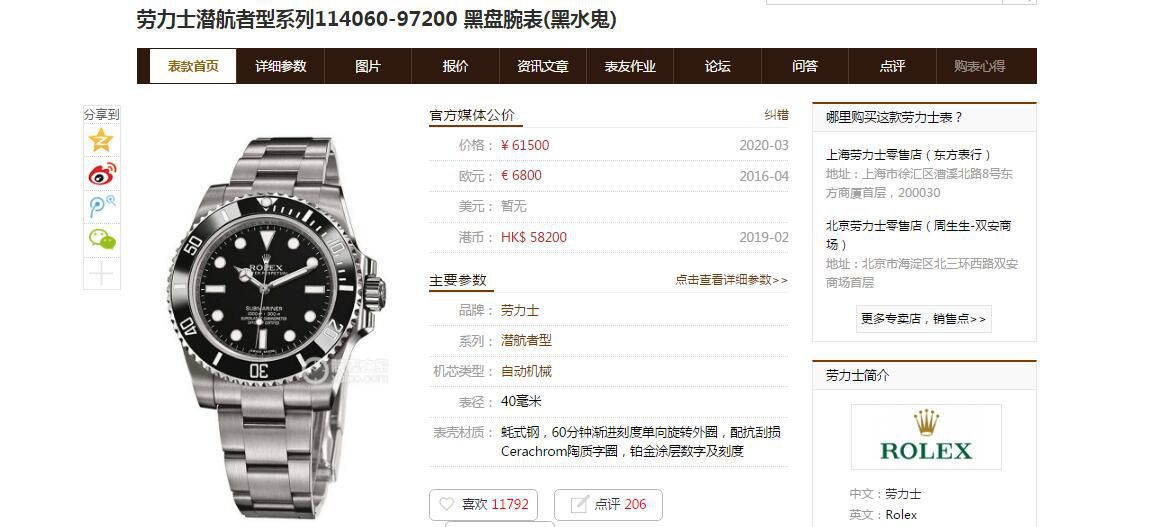Open the 详细参数 tab

[x=281, y=66]
